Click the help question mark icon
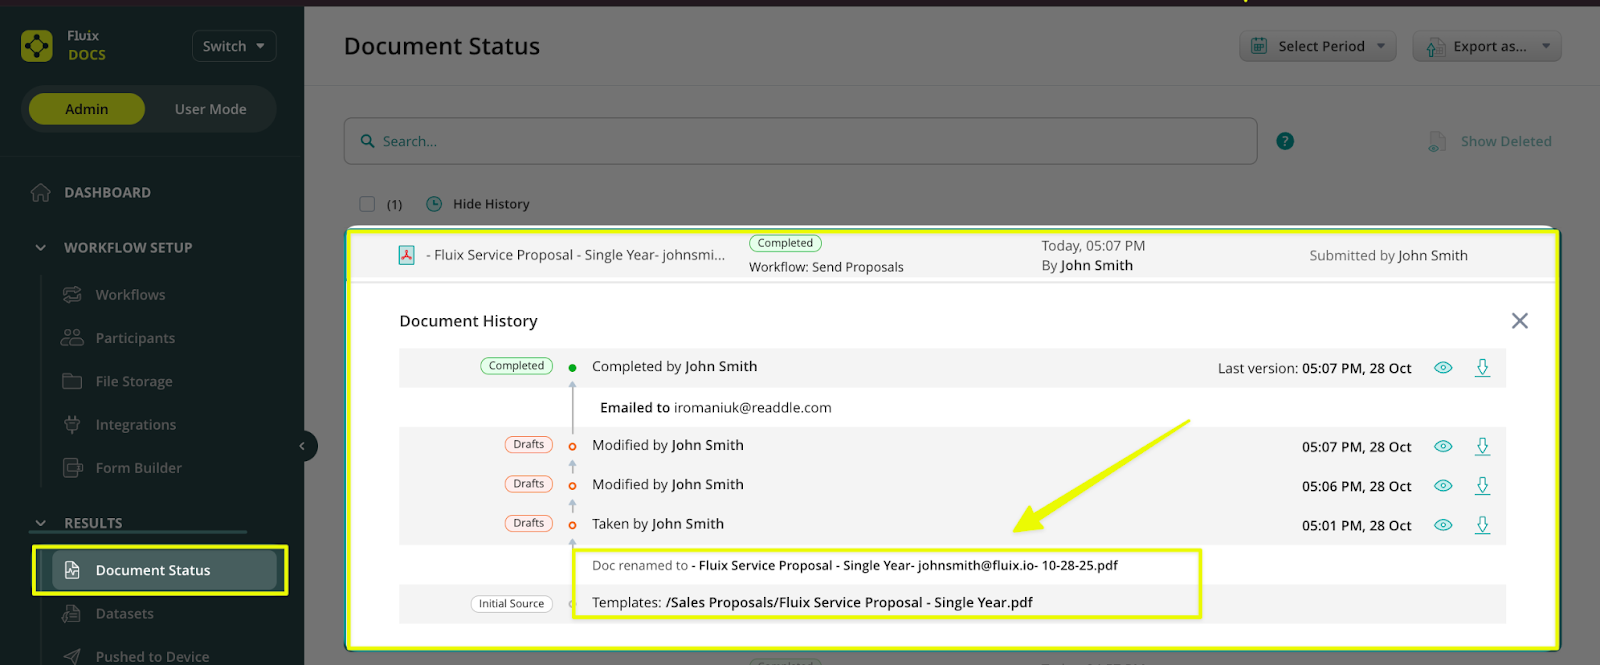 [x=1285, y=142]
